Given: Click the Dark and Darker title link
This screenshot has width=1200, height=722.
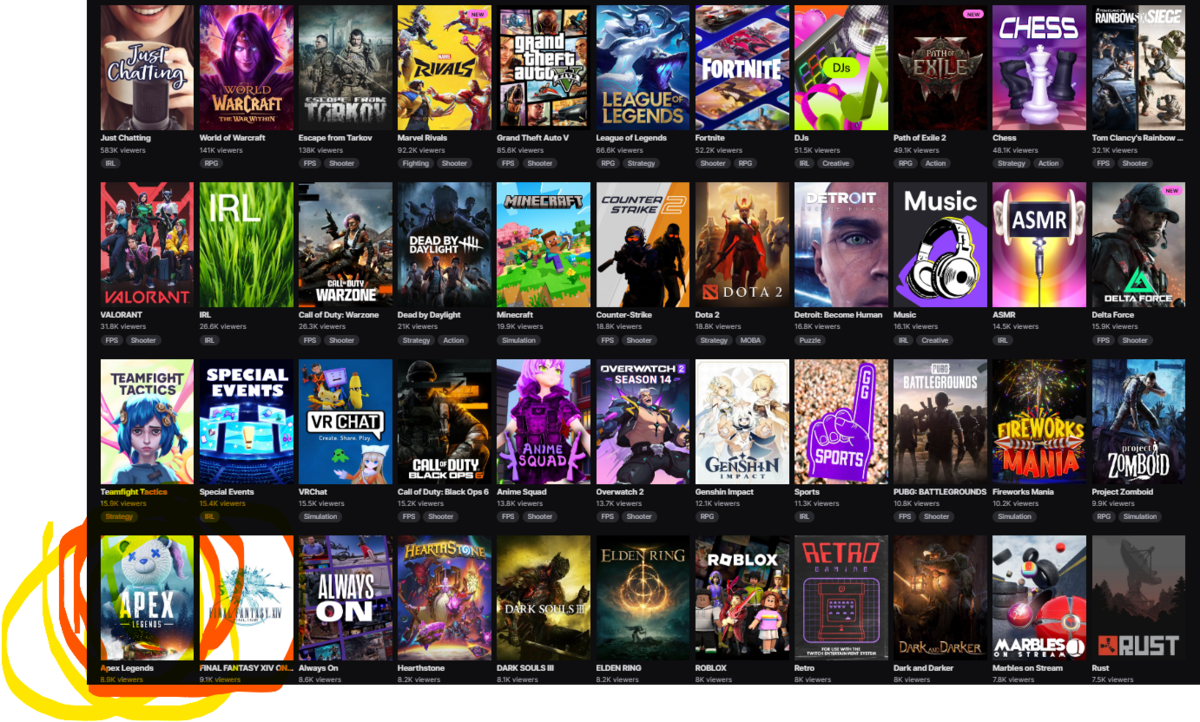Looking at the screenshot, I should (x=925, y=668).
